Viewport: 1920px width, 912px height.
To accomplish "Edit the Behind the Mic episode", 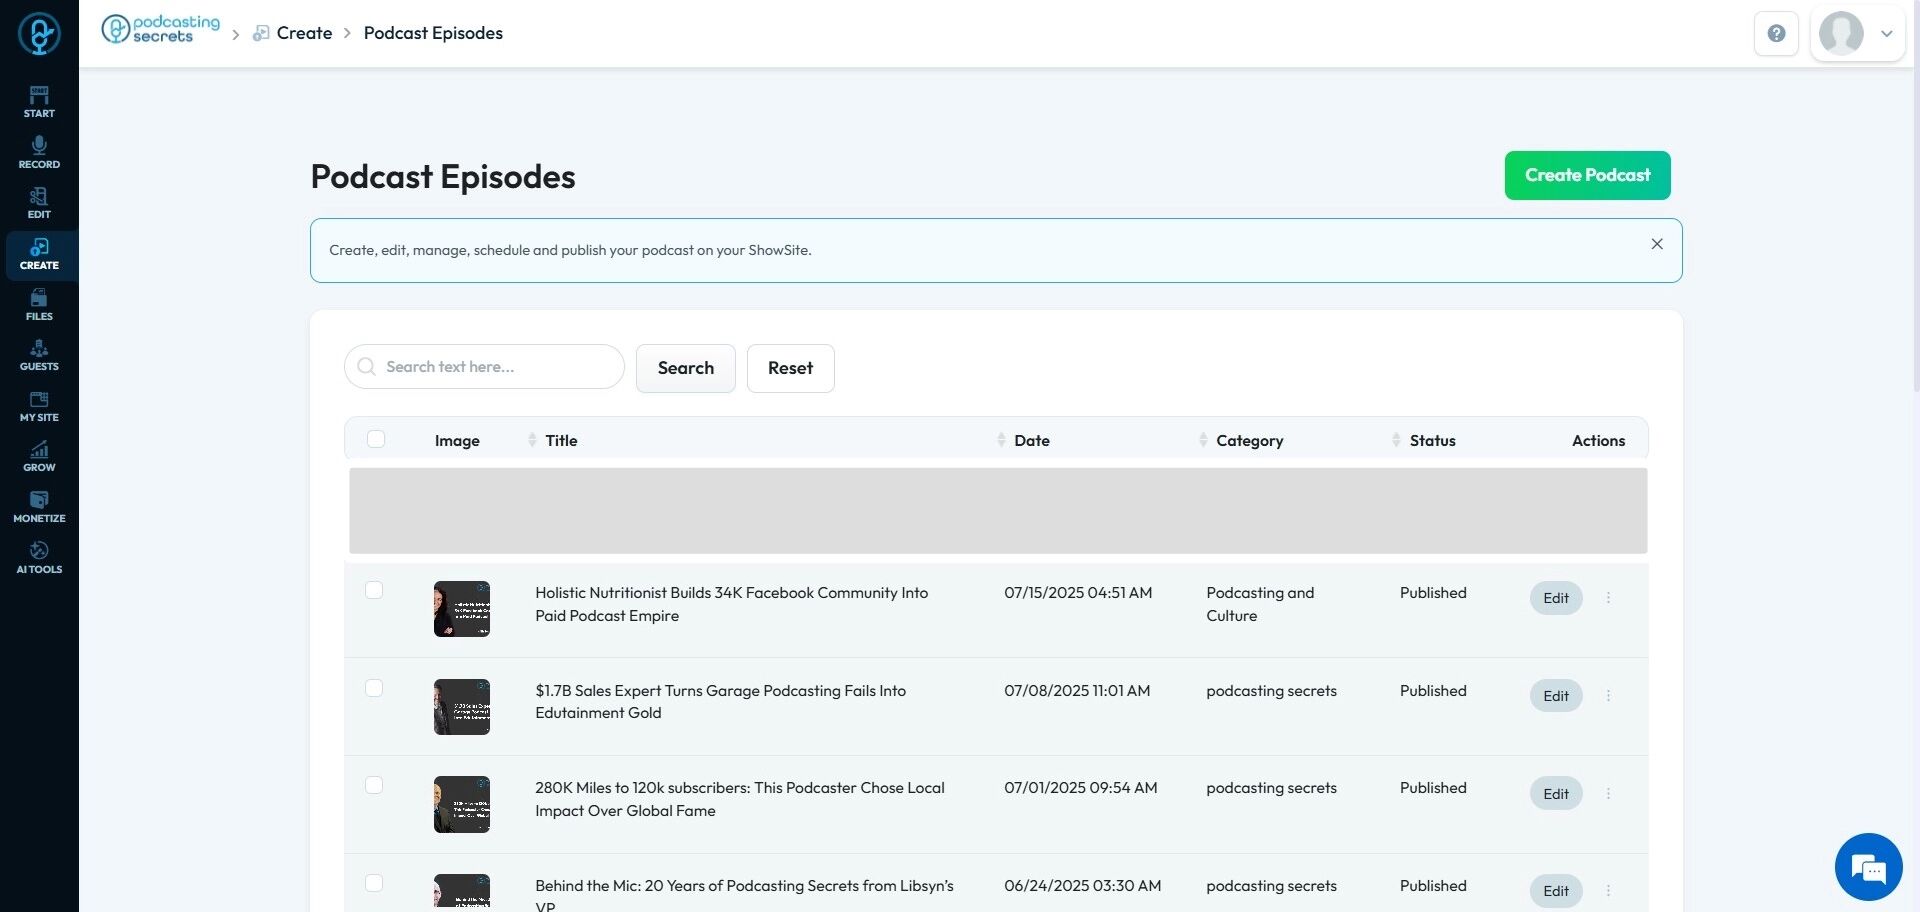I will (1556, 891).
